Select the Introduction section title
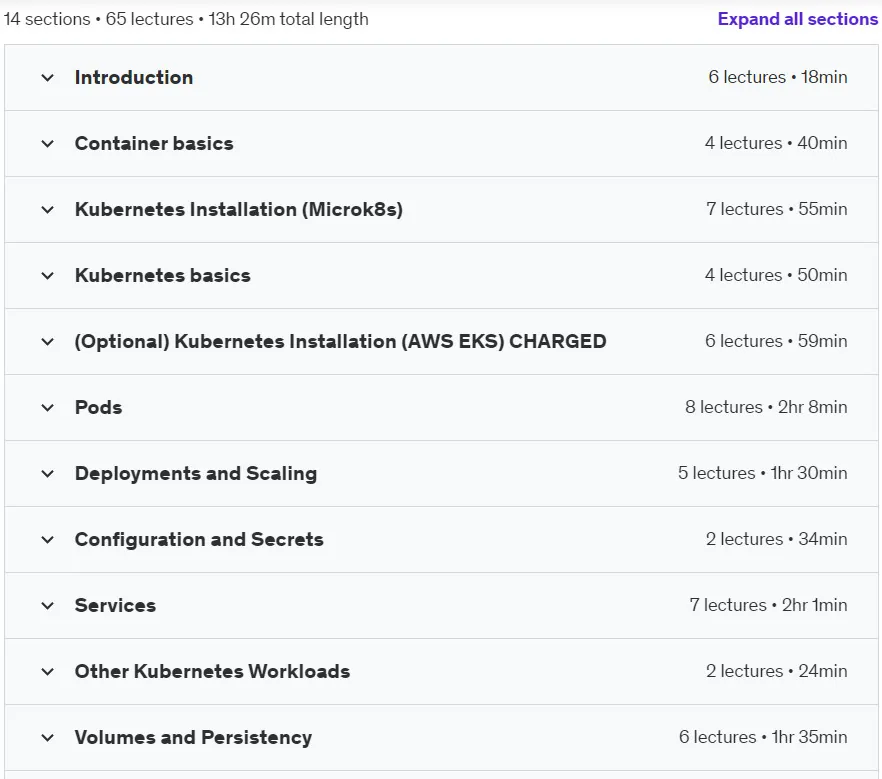This screenshot has height=779, width=882. tap(134, 78)
